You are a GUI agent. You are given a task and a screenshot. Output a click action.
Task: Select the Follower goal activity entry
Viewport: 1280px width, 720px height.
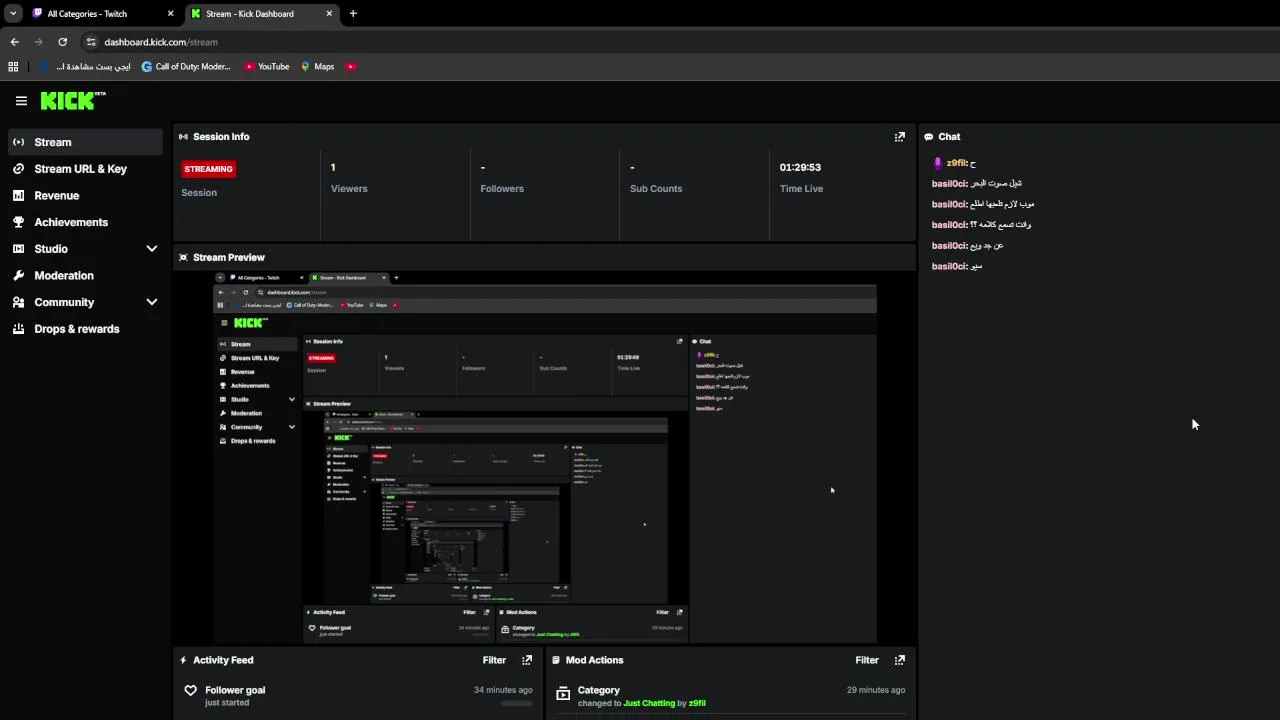(358, 696)
